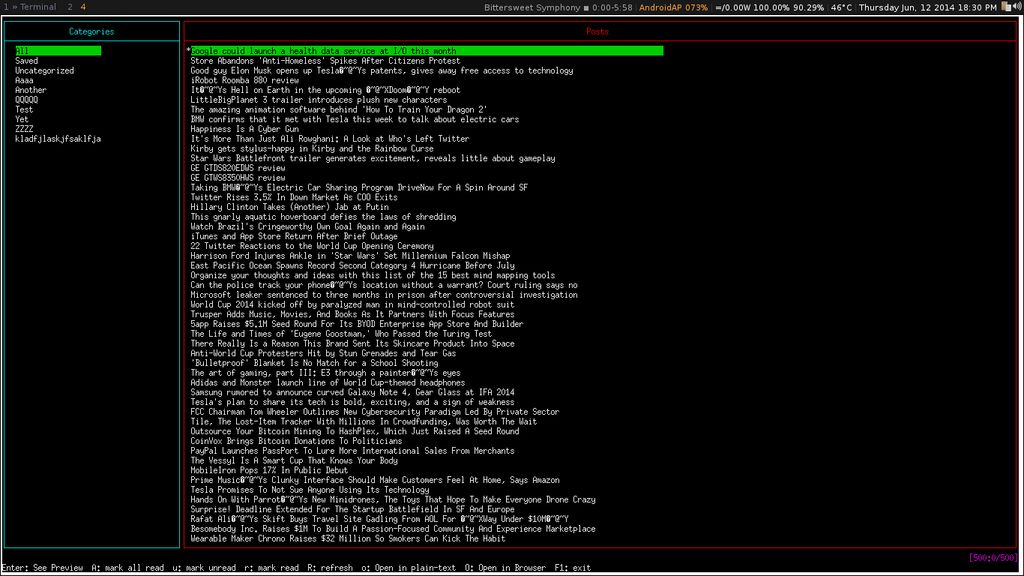The height and width of the screenshot is (576, 1024).
Task: Select the 'Yet' category
Action: coord(22,120)
